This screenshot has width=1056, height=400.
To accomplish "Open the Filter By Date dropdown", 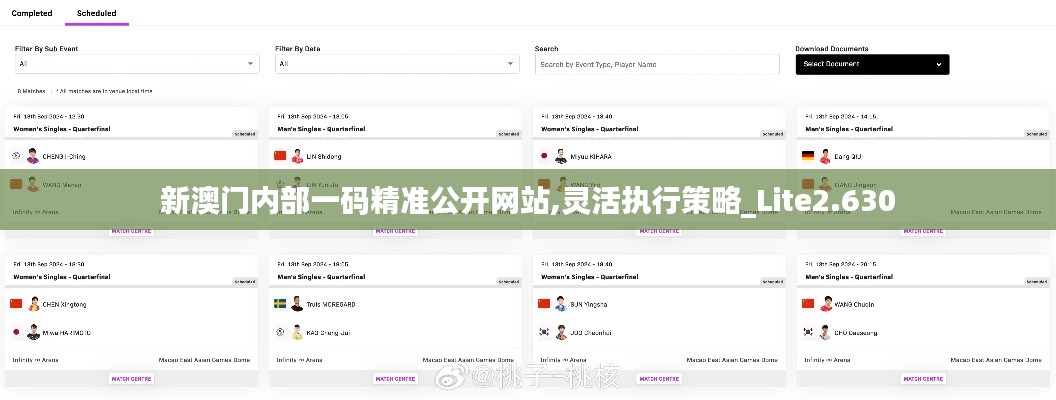I will 397,64.
